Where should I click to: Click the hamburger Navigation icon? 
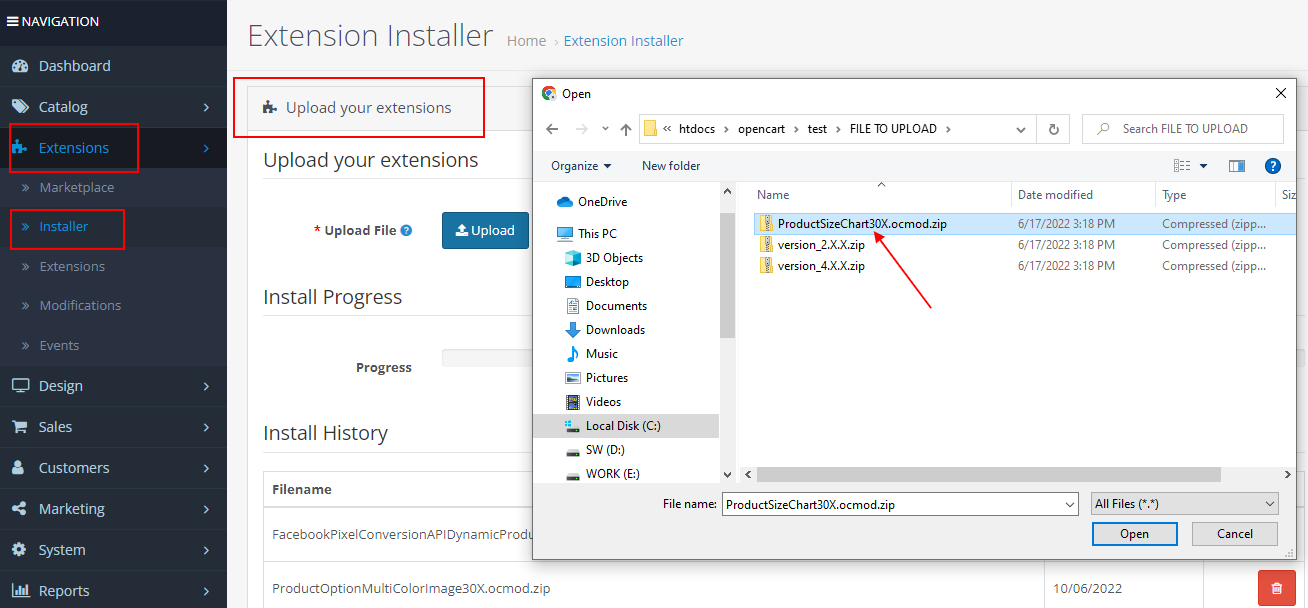13,21
